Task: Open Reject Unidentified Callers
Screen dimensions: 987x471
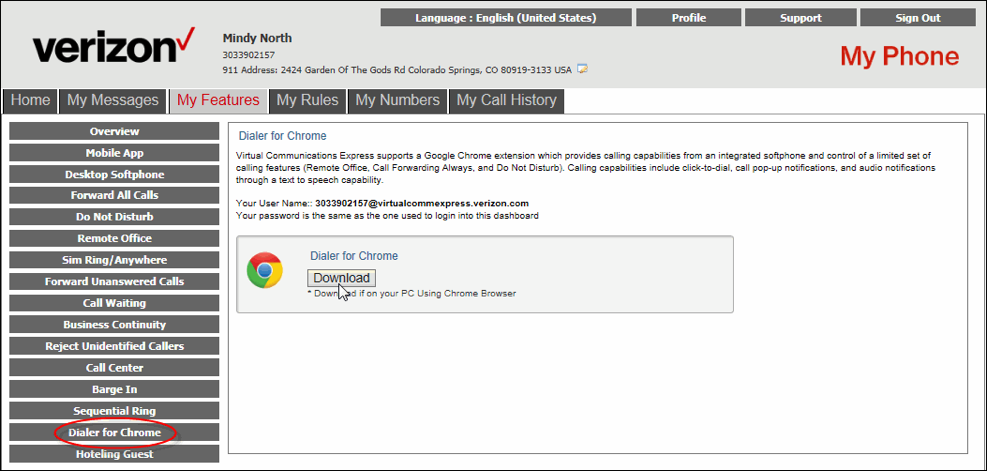Action: (x=114, y=346)
